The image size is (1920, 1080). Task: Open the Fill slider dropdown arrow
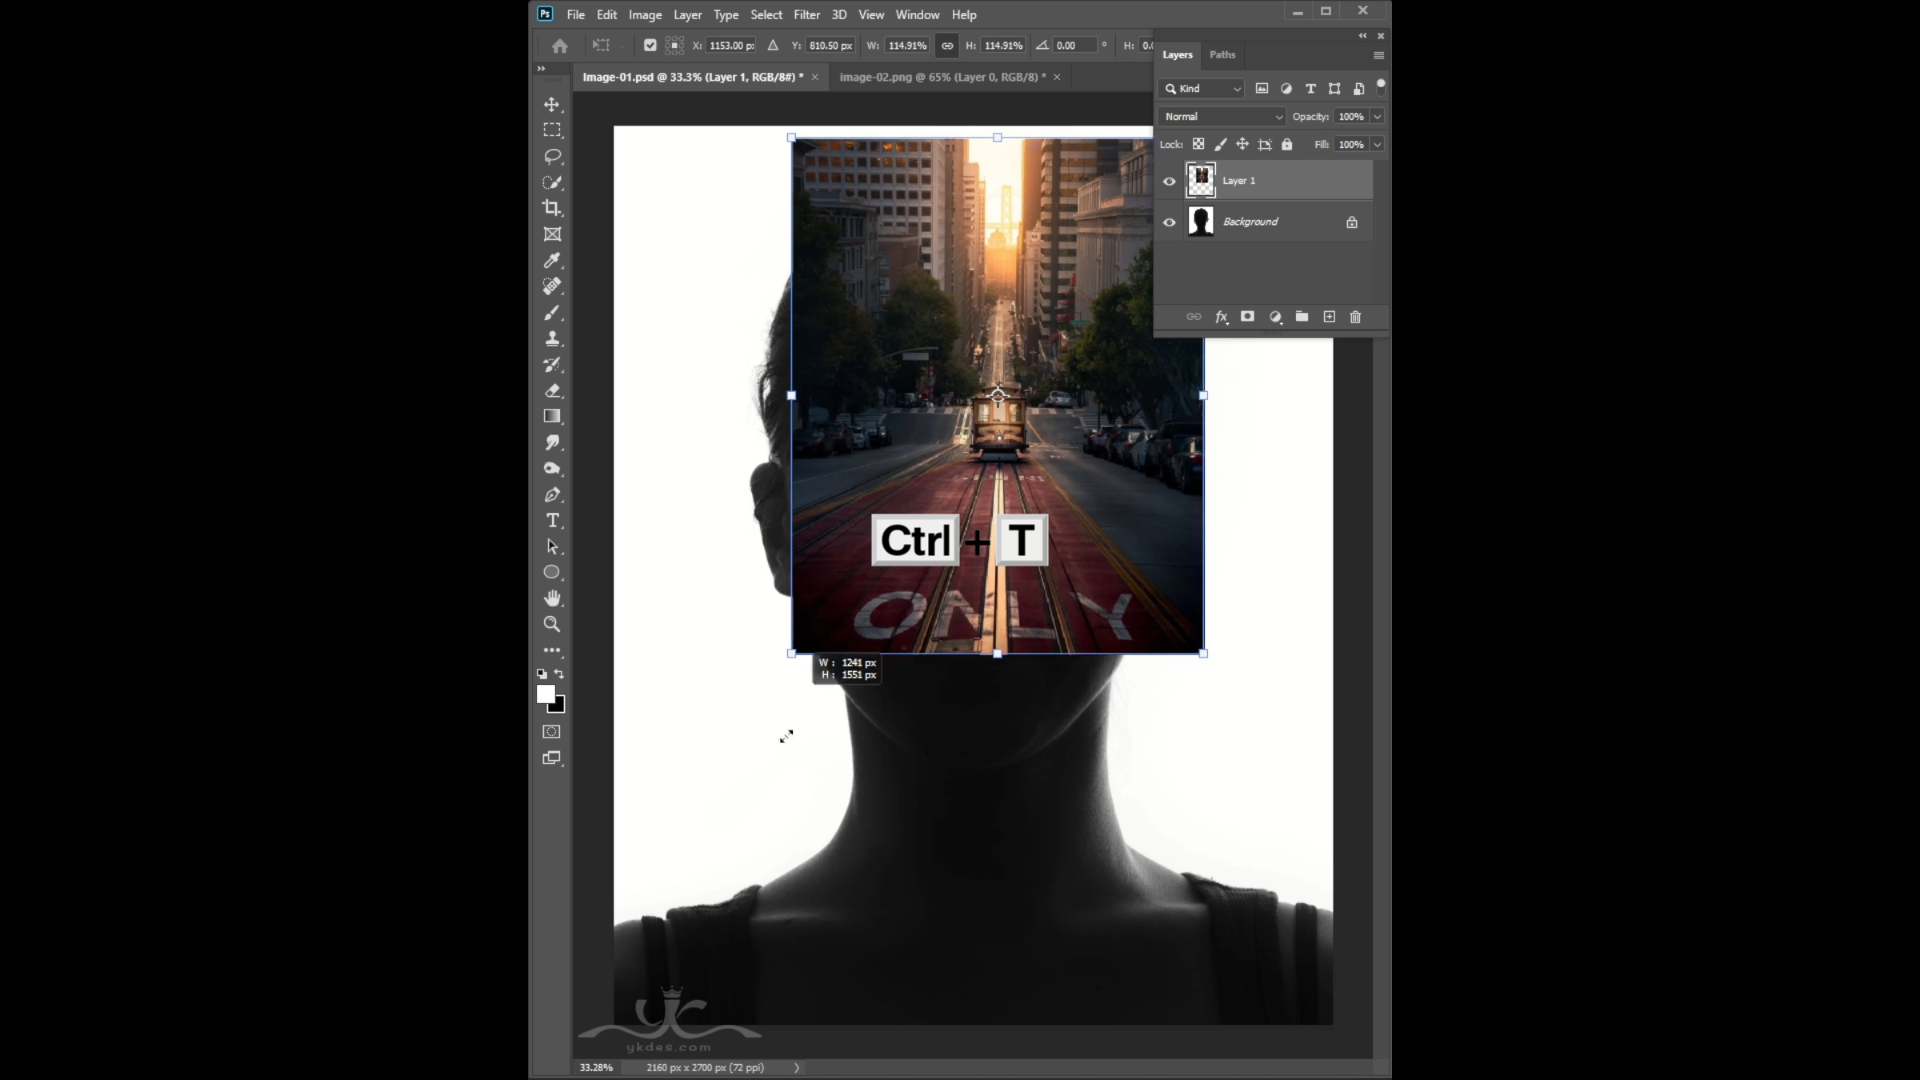click(x=1377, y=144)
